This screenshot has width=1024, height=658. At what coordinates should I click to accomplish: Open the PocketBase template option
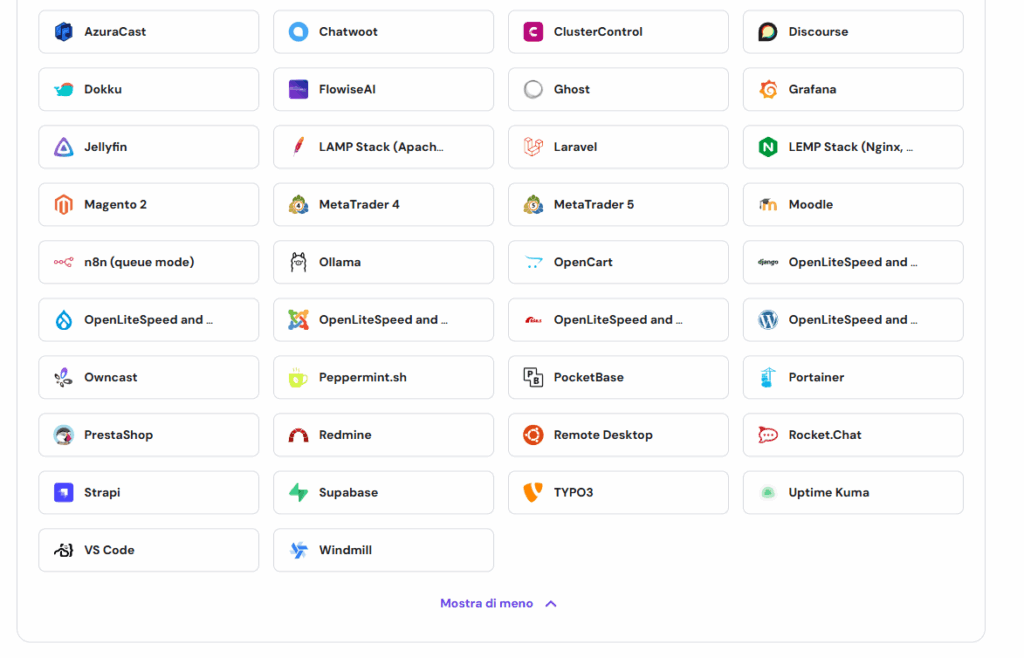[618, 377]
